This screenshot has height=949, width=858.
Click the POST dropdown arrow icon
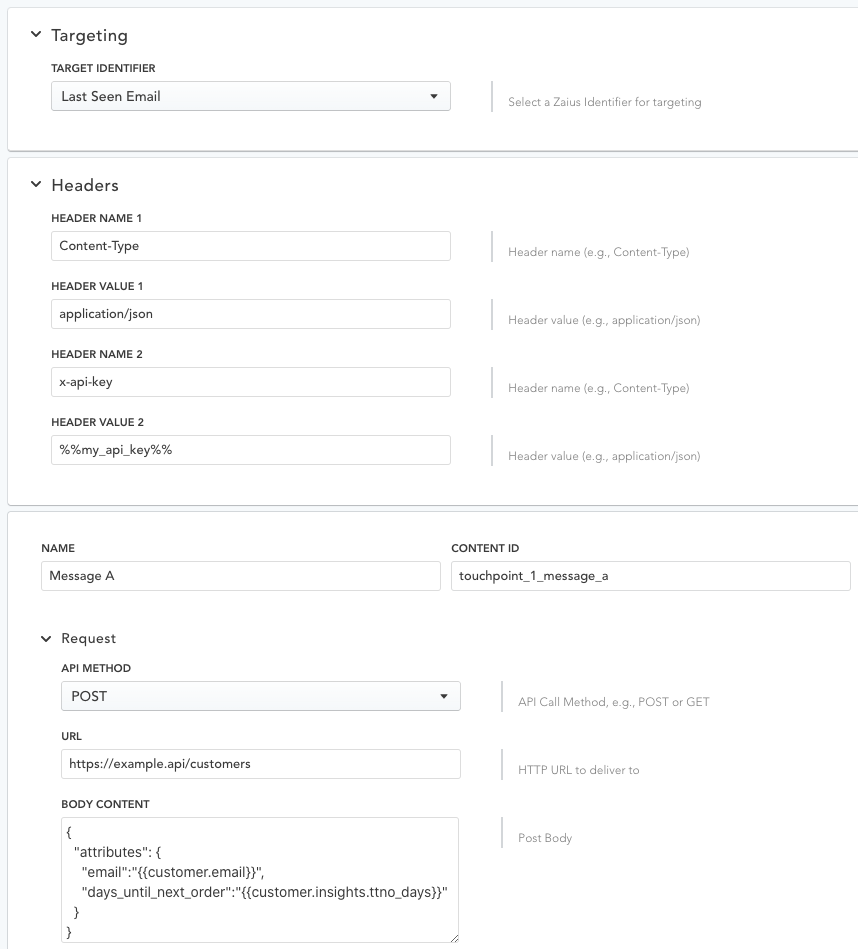click(x=444, y=697)
